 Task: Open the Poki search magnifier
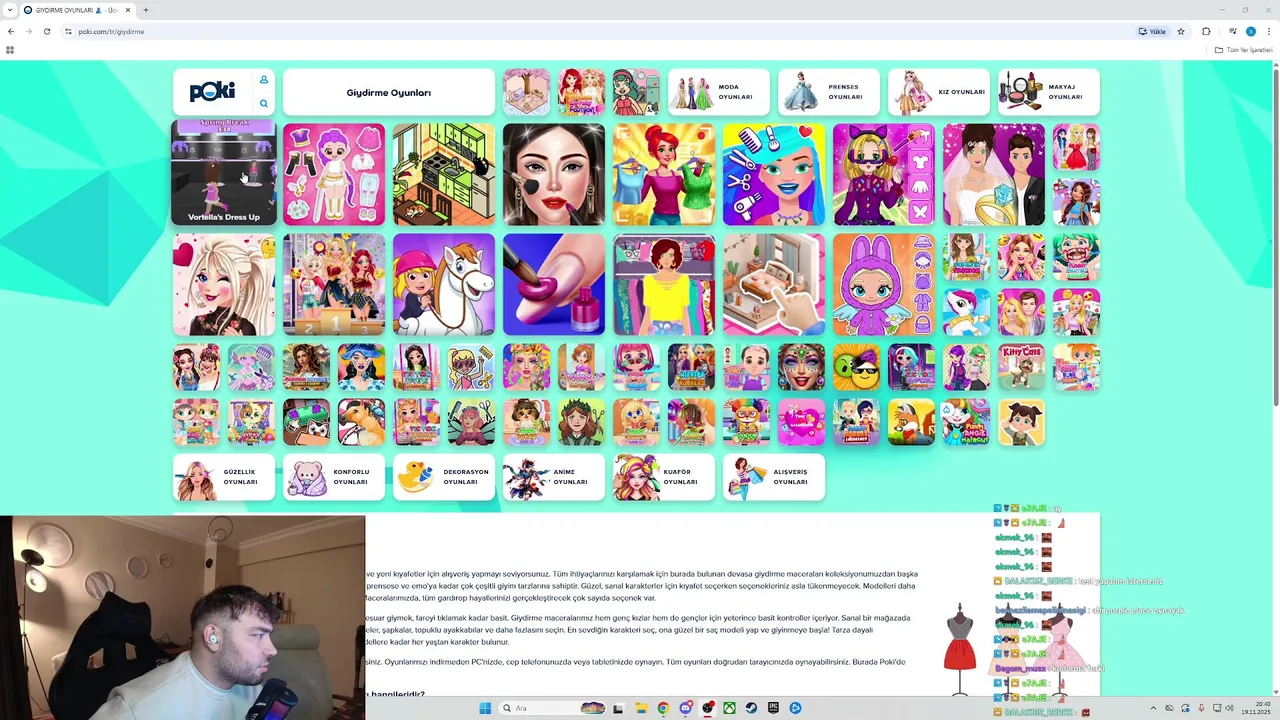pos(264,104)
